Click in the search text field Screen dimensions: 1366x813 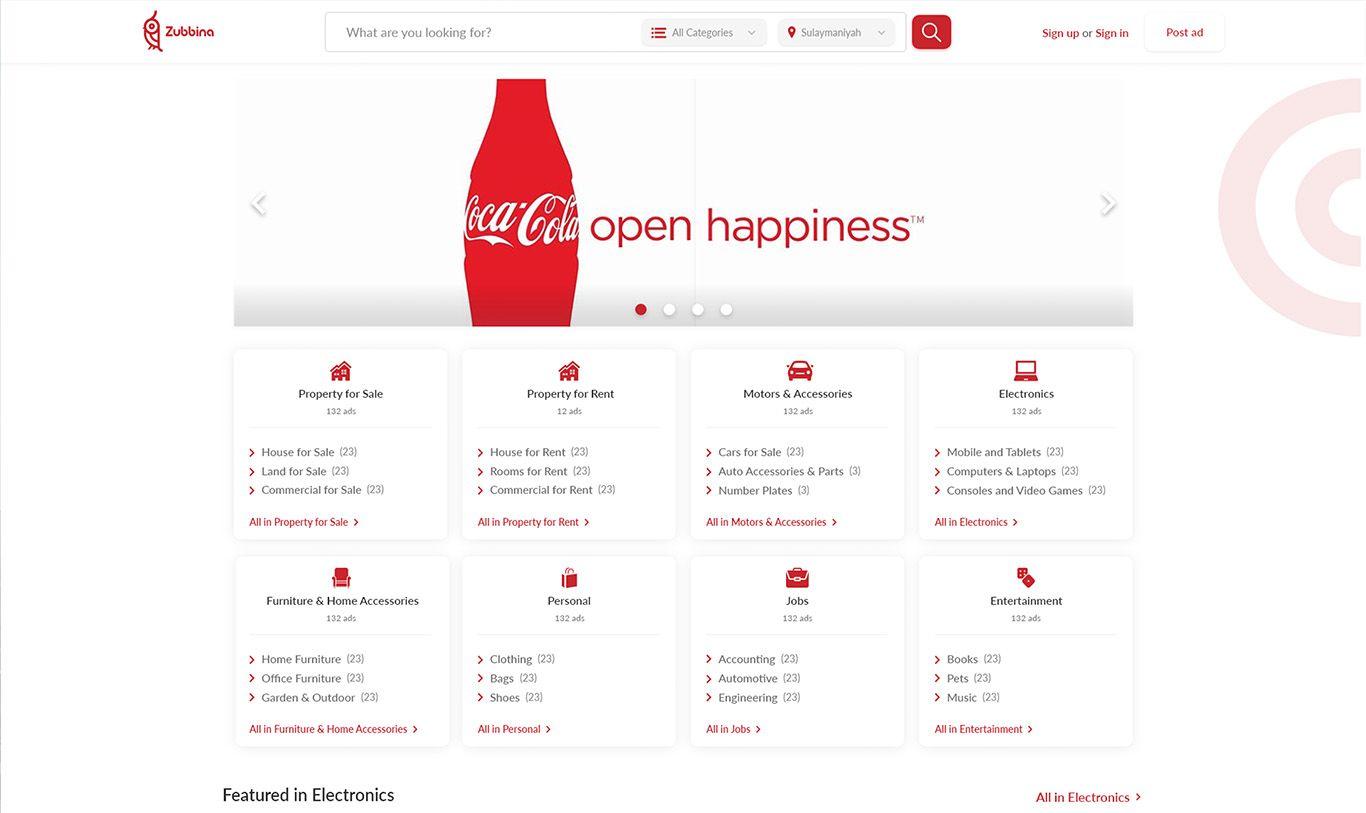coord(485,33)
